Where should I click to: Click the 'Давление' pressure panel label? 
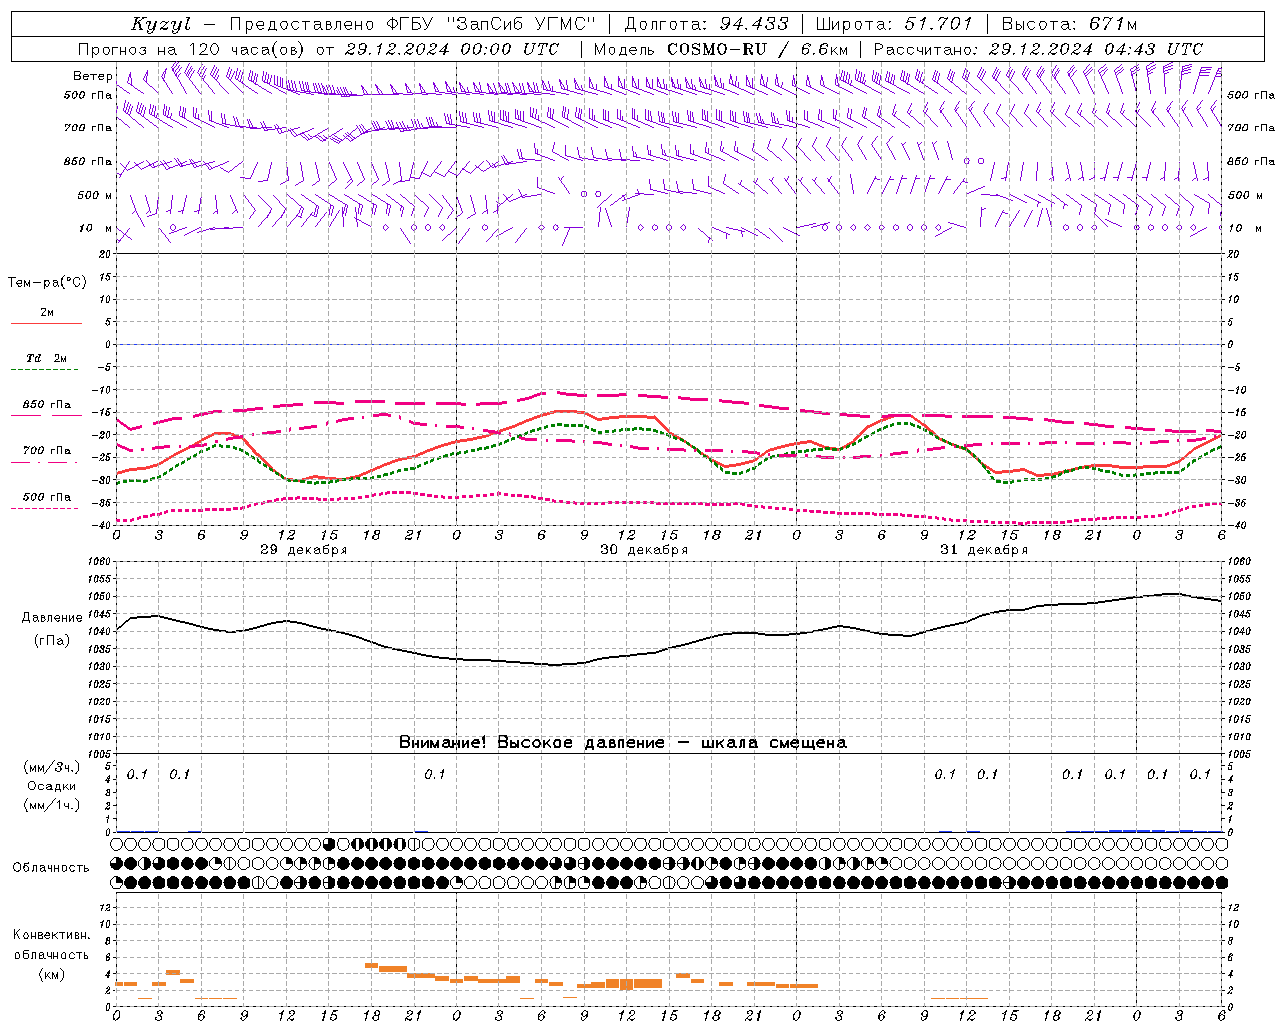[x=52, y=618]
